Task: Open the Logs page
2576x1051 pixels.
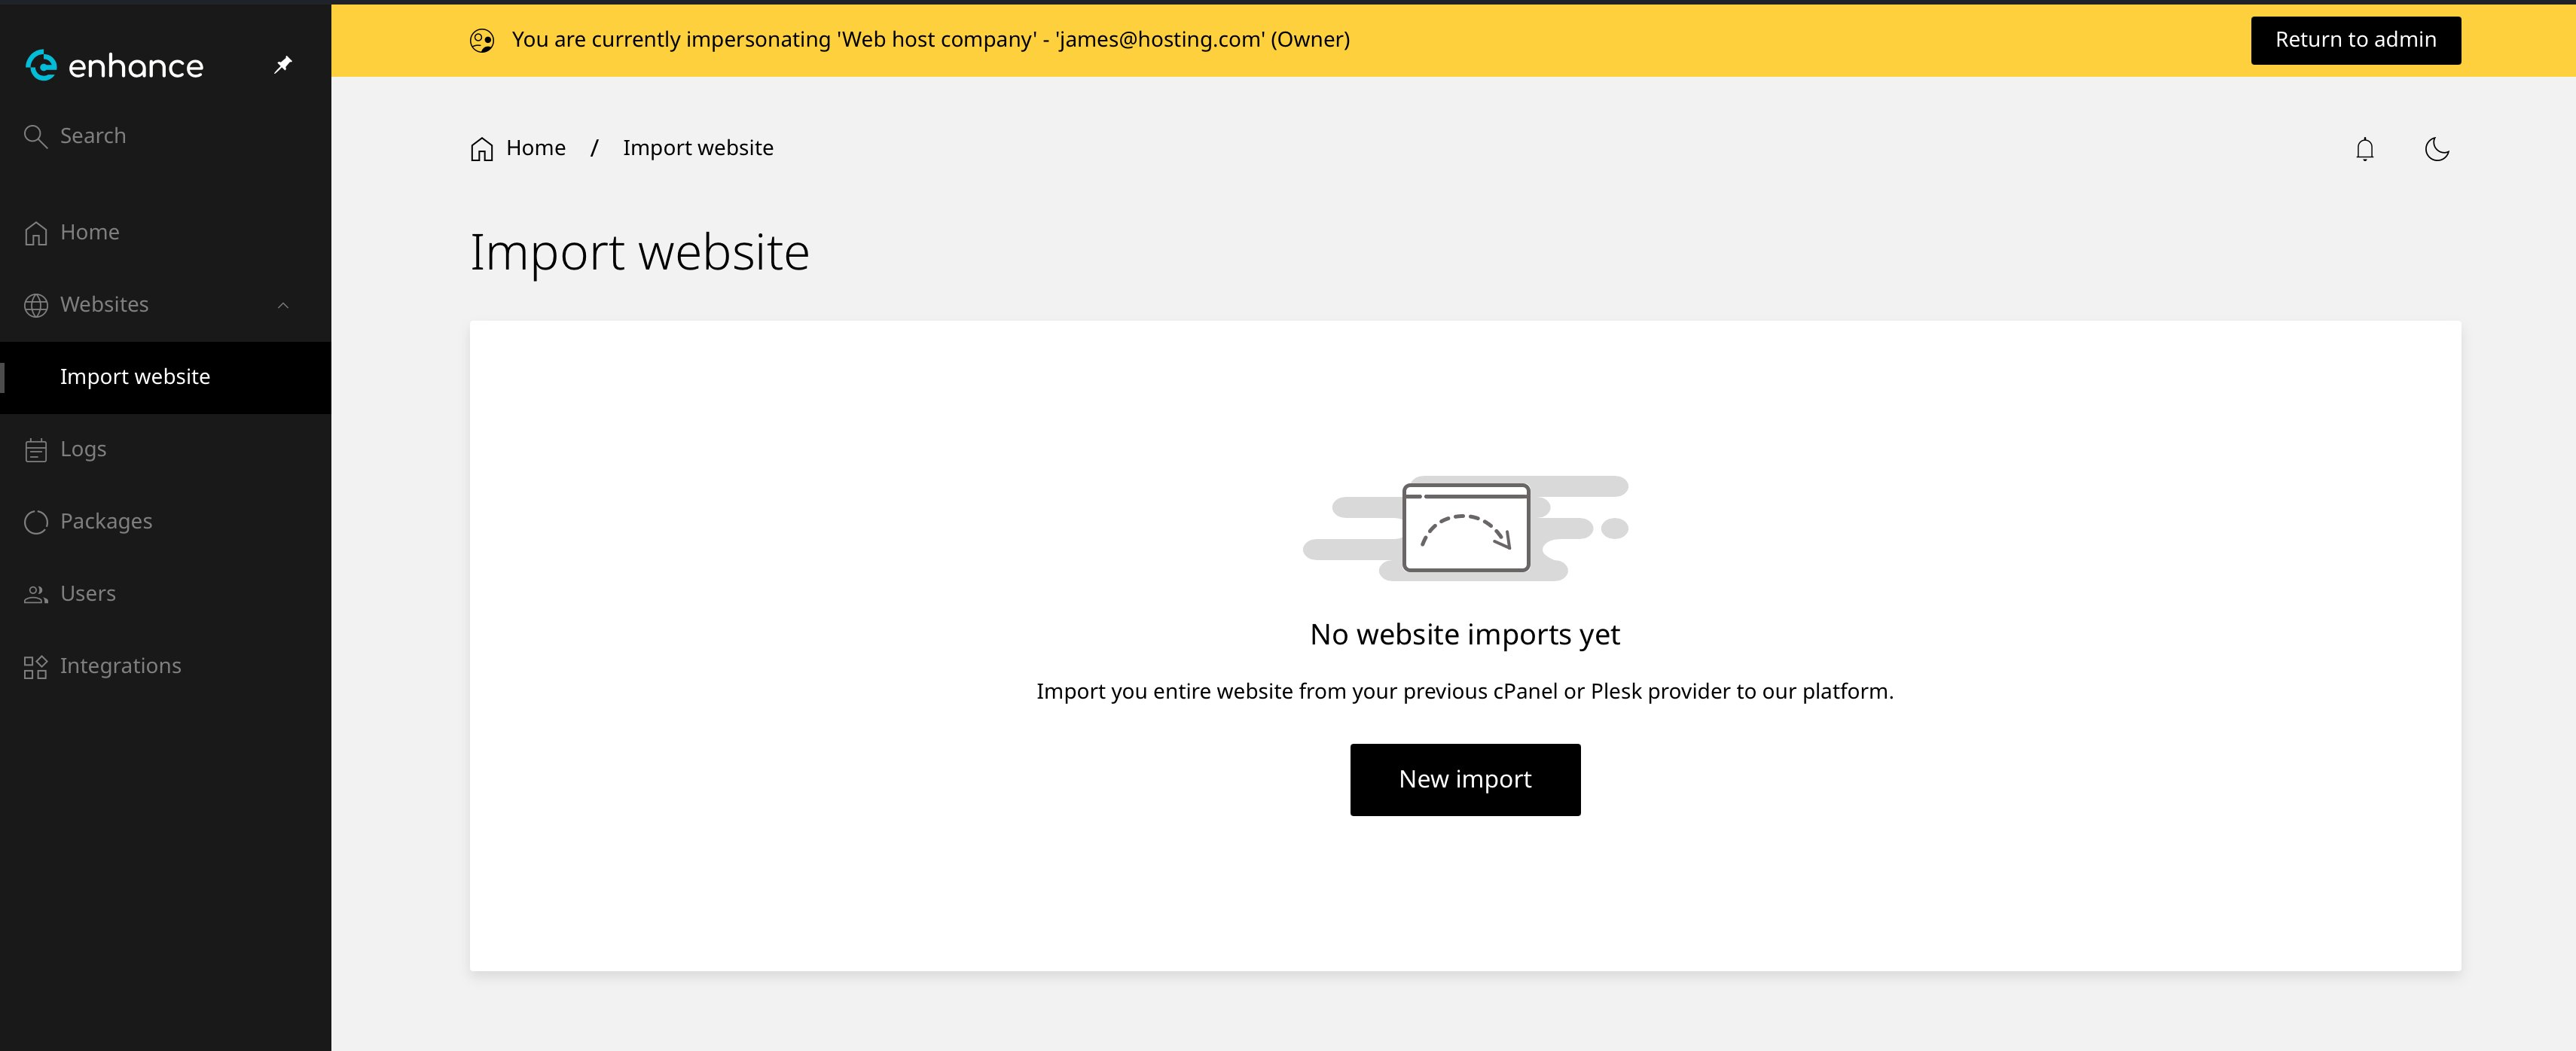Action: click(83, 449)
